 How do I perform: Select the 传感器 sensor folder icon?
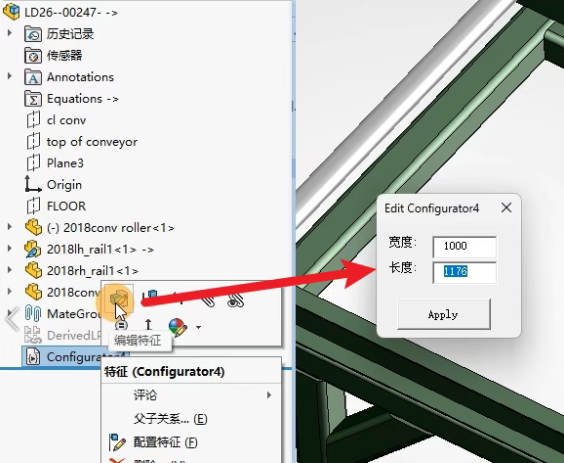pyautogui.click(x=33, y=55)
